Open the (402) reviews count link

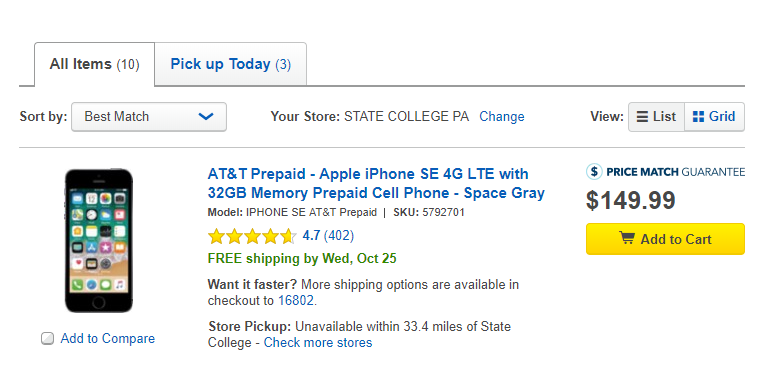pyautogui.click(x=339, y=236)
